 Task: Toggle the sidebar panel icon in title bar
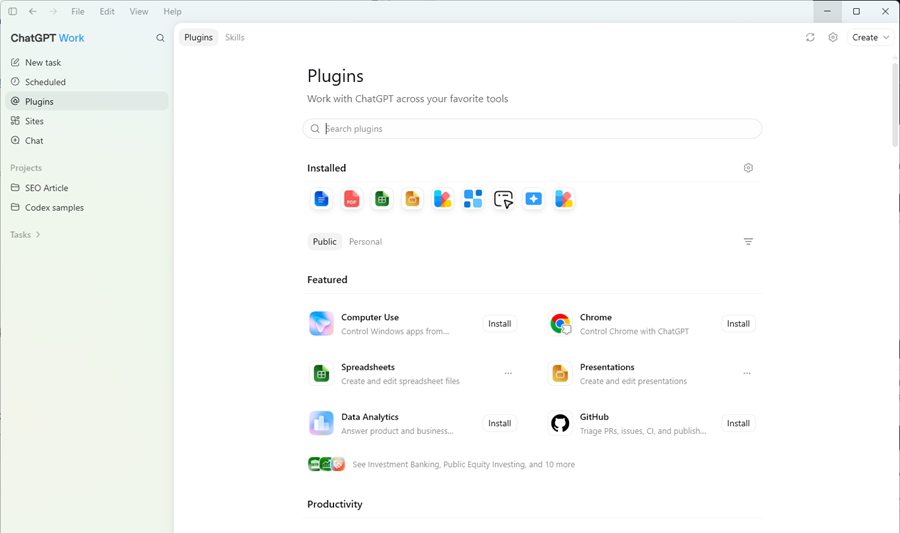(13, 11)
